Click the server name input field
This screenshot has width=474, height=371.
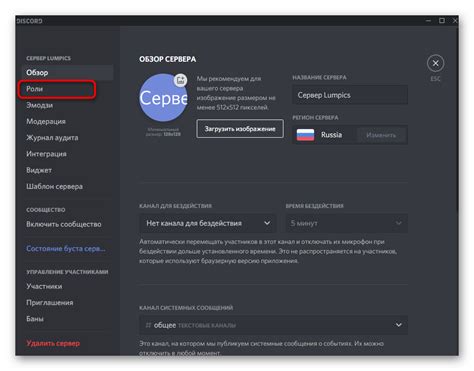click(350, 95)
